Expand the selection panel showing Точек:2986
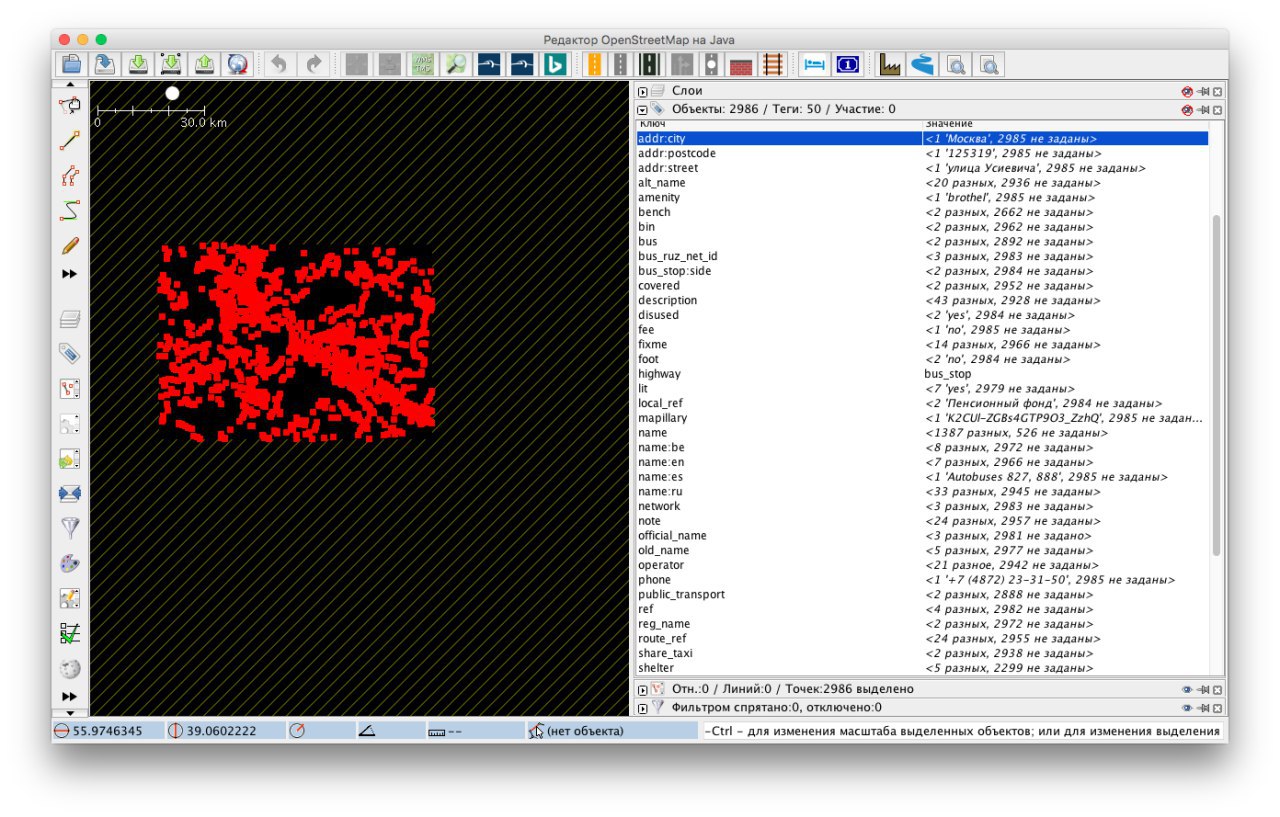The width and height of the screenshot is (1280, 817). (643, 689)
